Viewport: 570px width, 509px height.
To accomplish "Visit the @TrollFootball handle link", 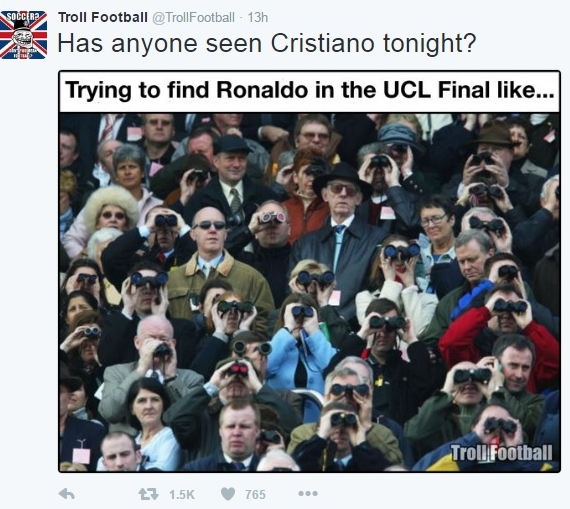I will click(x=193, y=17).
